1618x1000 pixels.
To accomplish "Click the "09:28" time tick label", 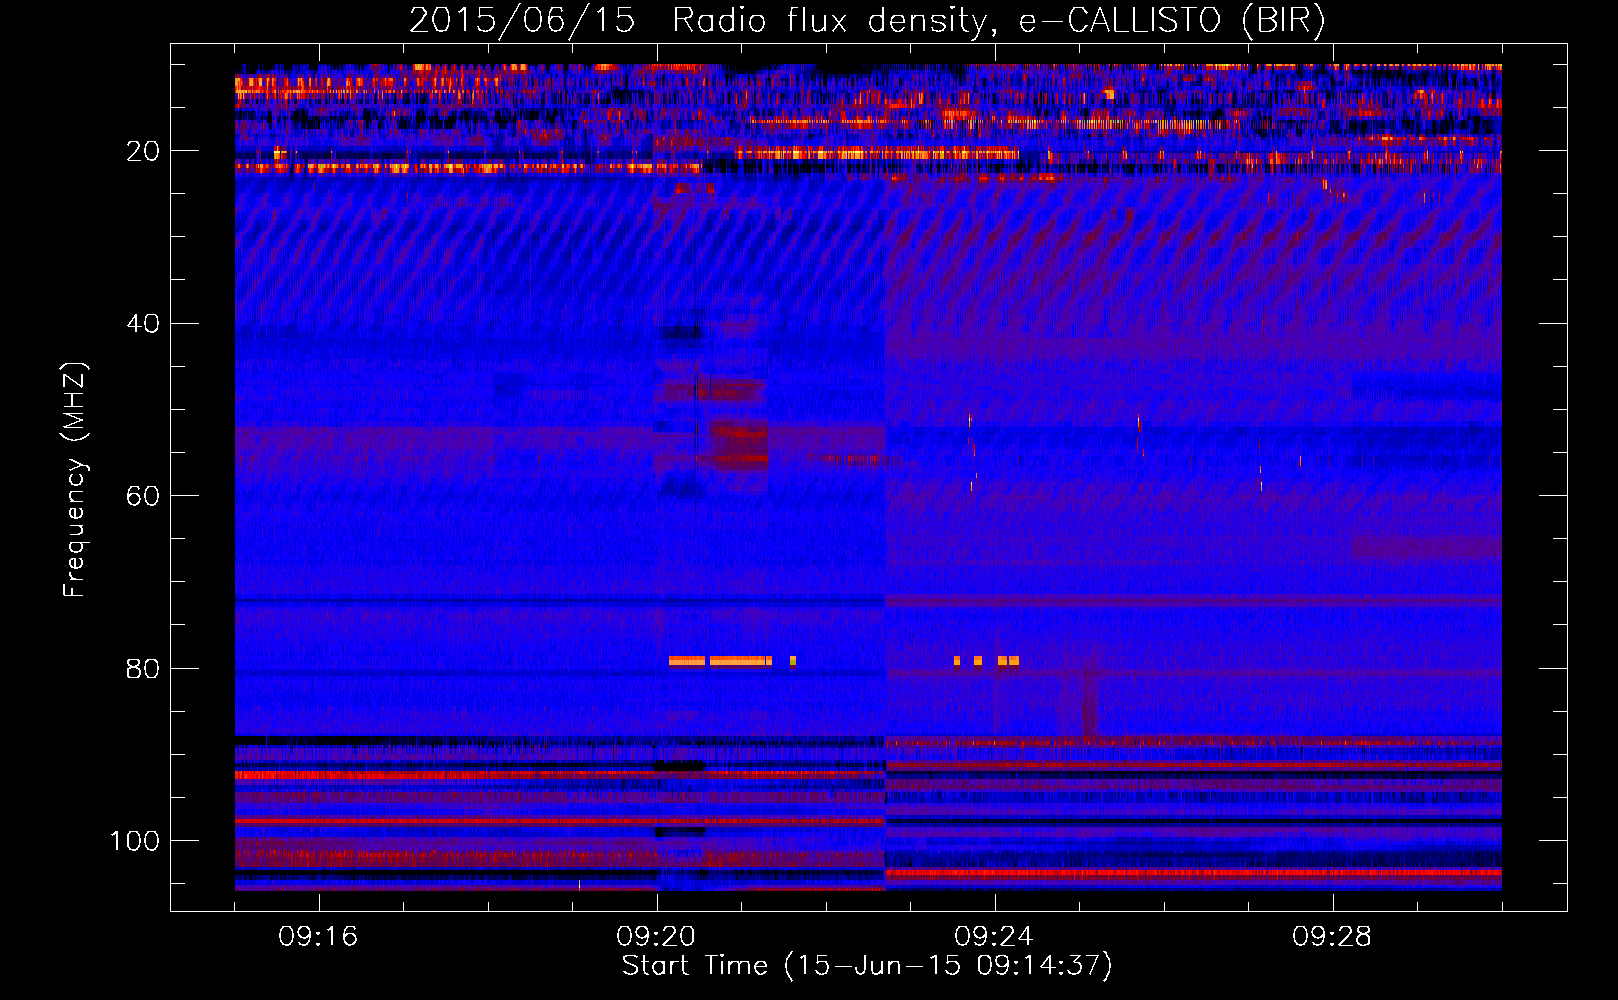I will pos(1332,936).
